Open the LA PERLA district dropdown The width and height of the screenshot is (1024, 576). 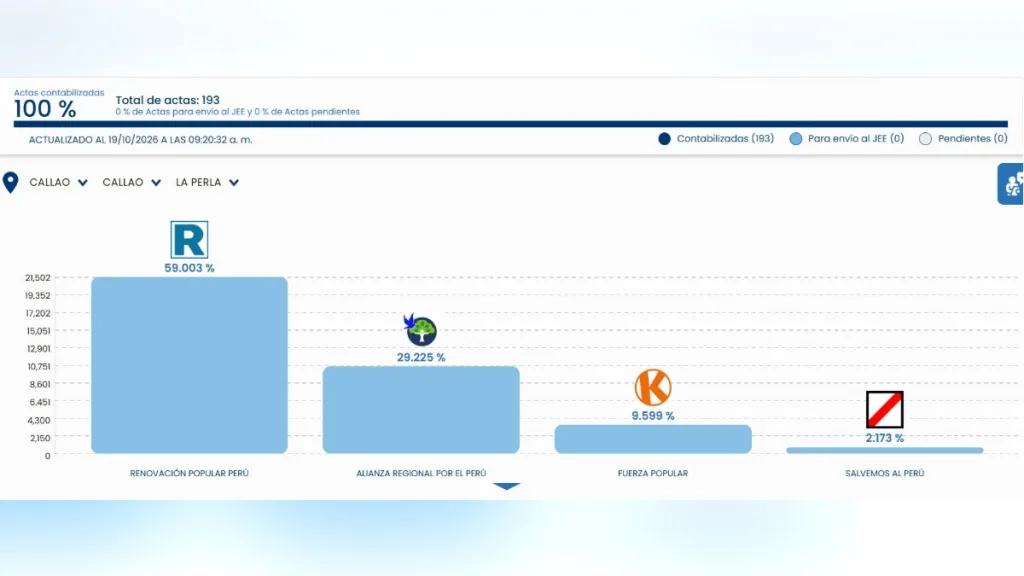pos(207,182)
